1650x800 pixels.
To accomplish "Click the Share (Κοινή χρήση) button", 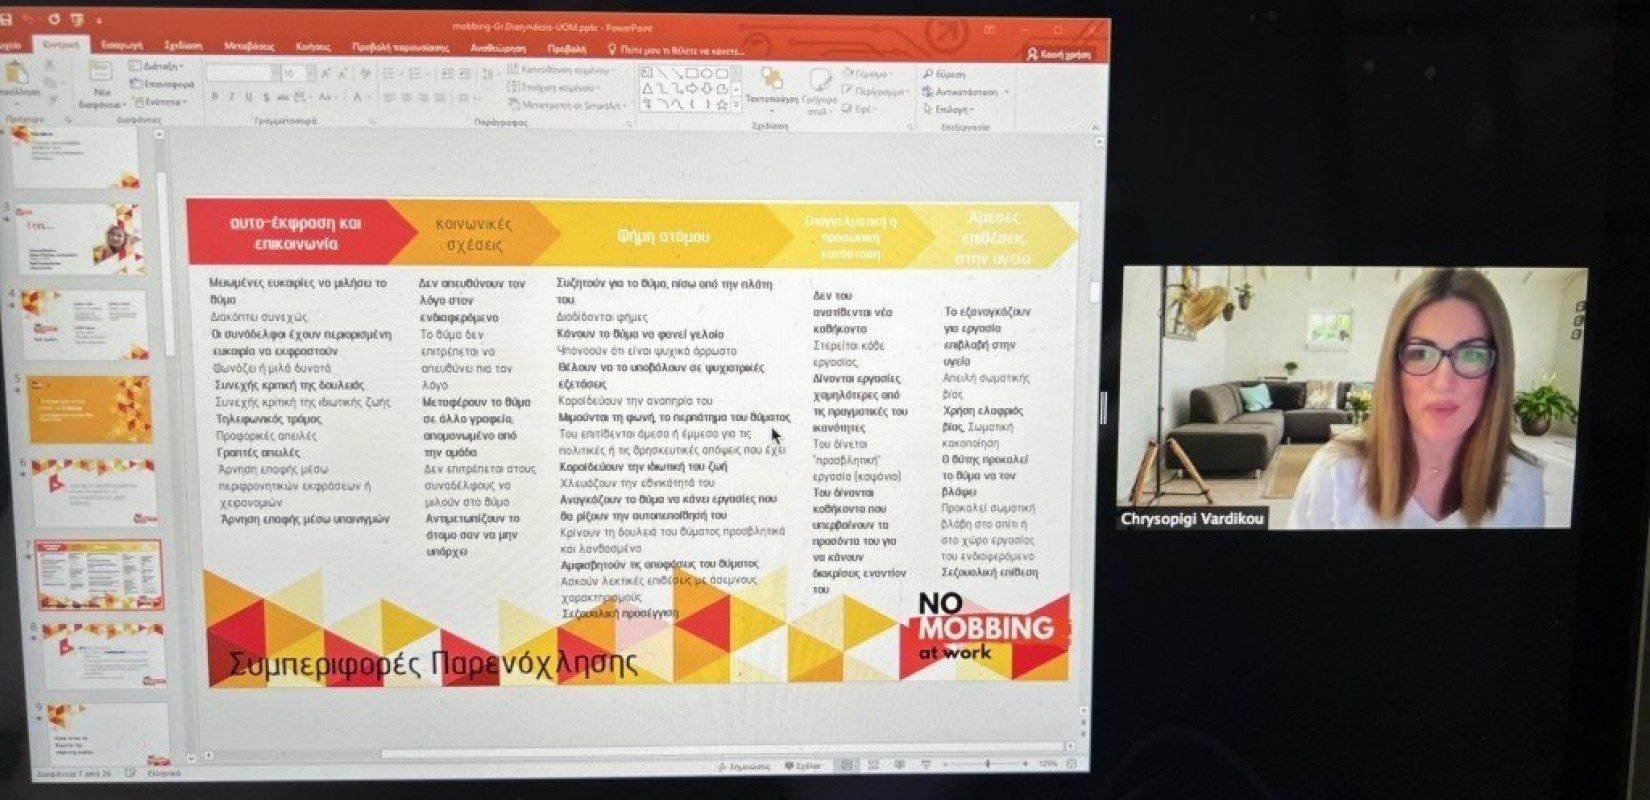I will [1059, 54].
